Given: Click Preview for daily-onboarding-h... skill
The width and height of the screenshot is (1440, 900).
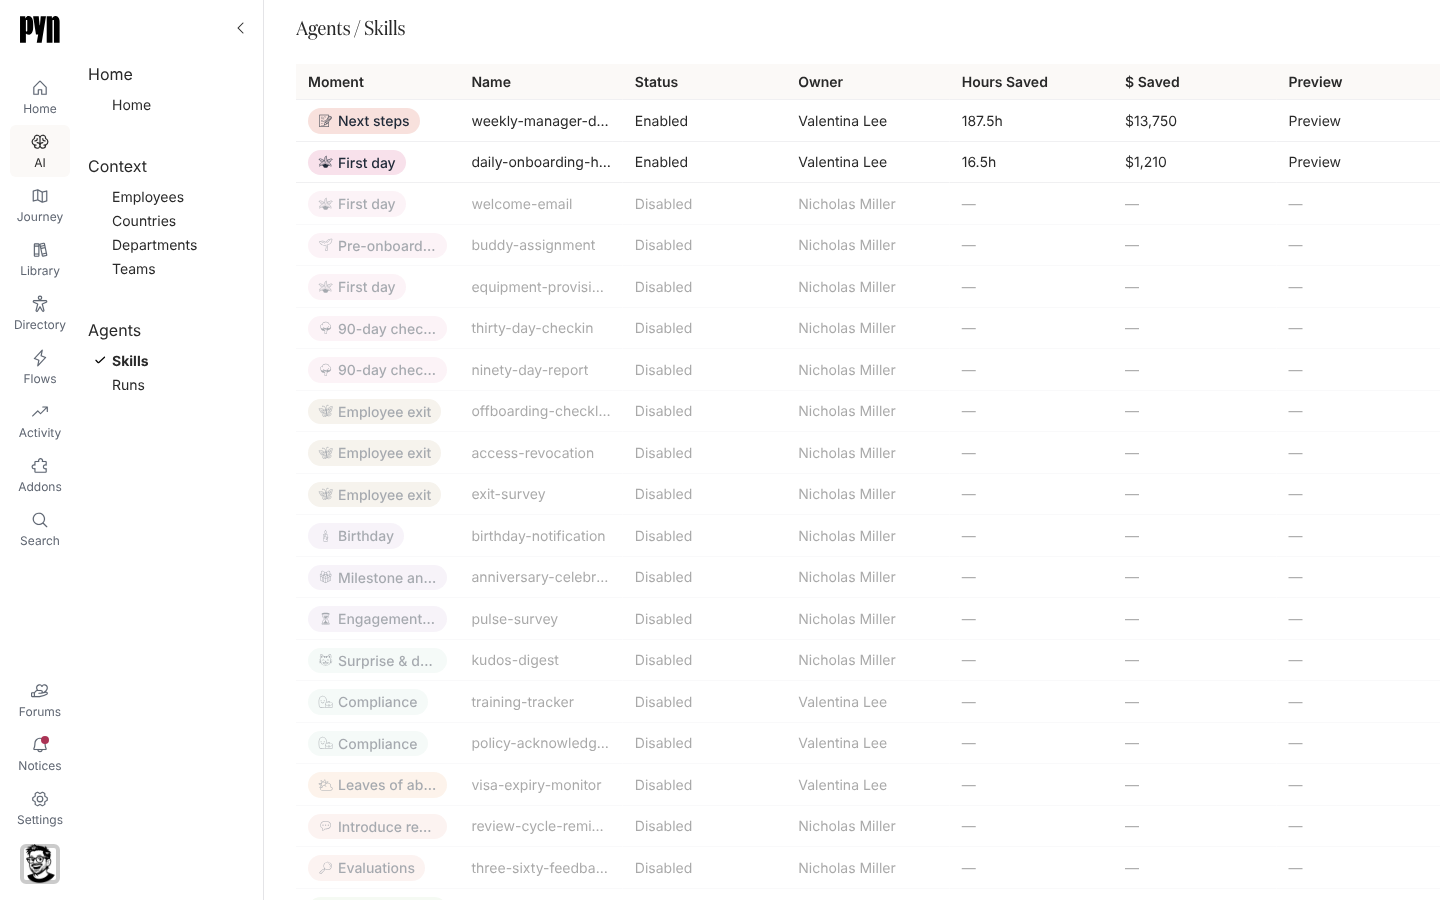Looking at the screenshot, I should [x=1314, y=162].
